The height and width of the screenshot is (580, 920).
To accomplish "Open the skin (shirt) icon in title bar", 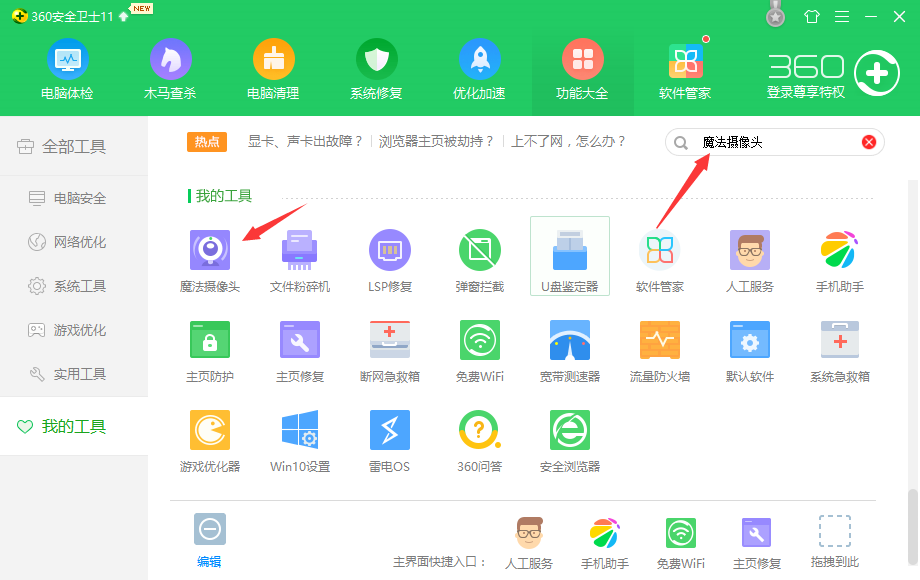I will (x=811, y=16).
